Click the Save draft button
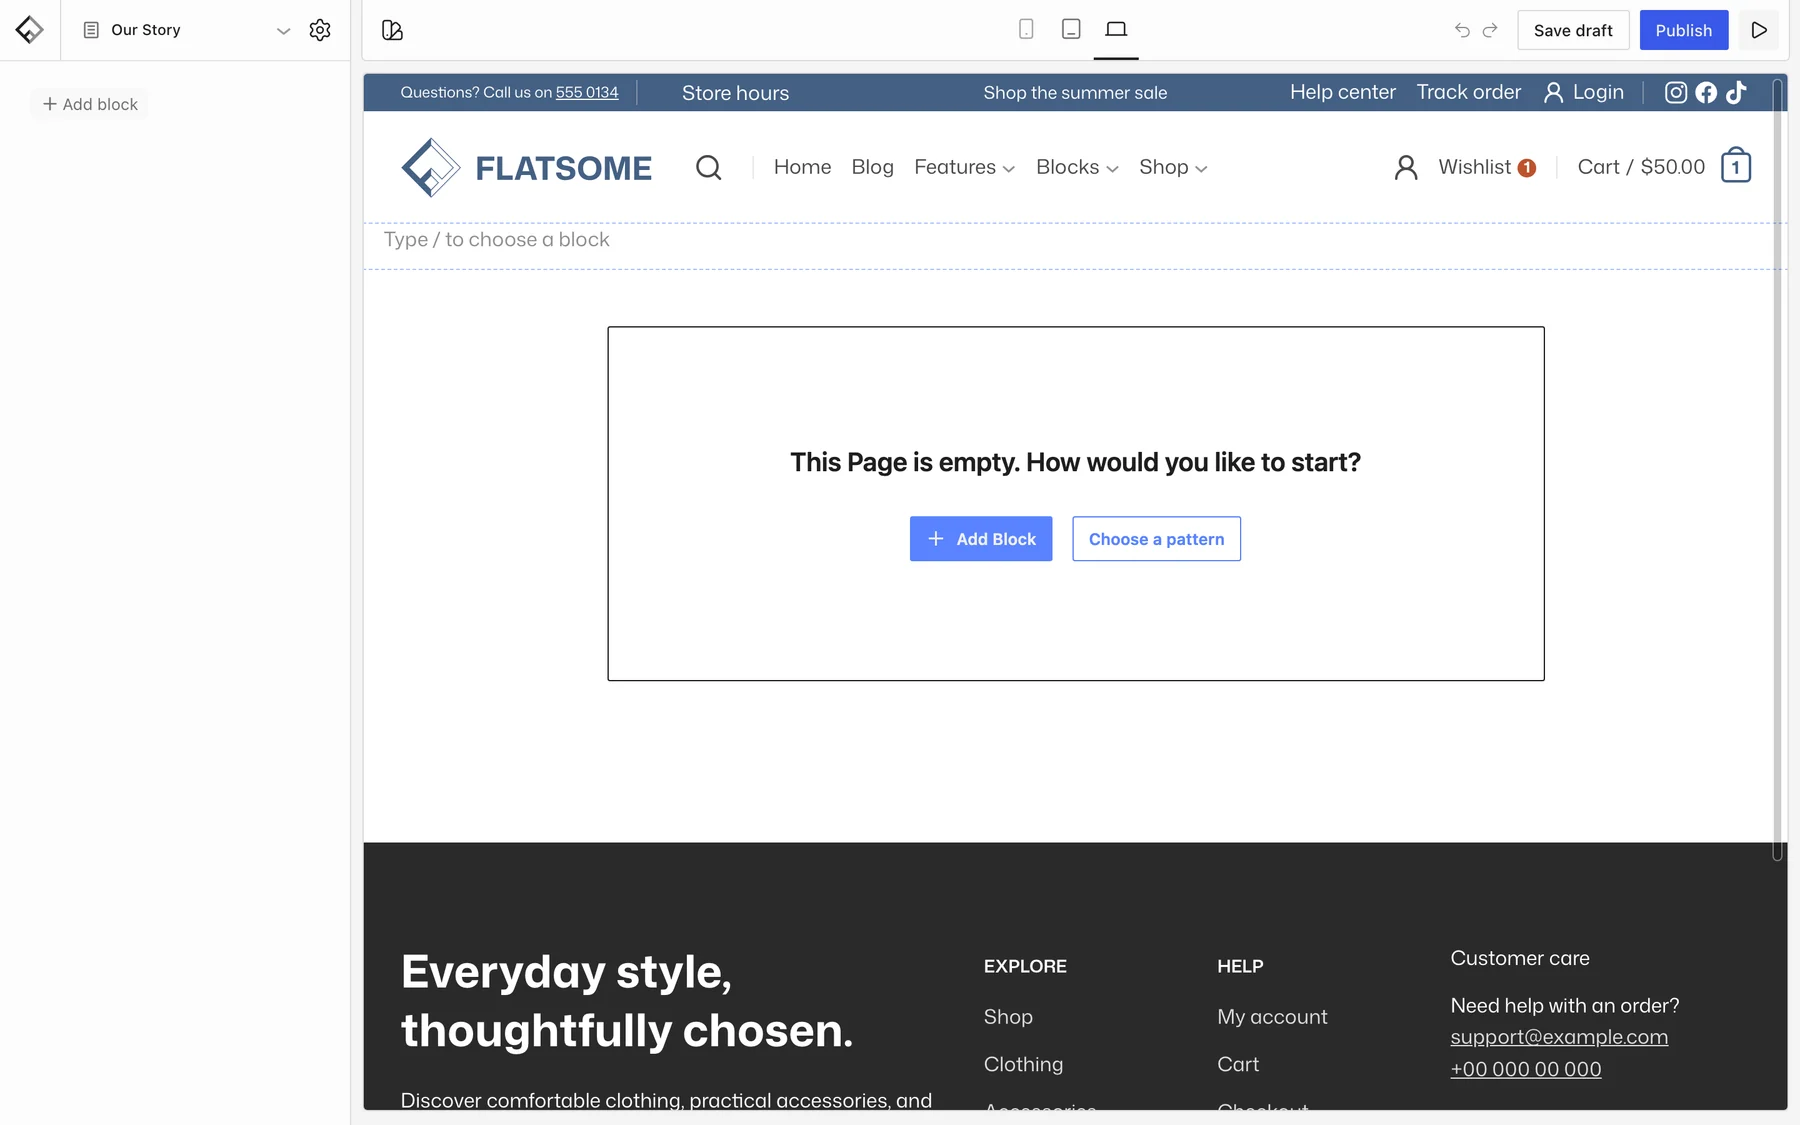 point(1573,30)
